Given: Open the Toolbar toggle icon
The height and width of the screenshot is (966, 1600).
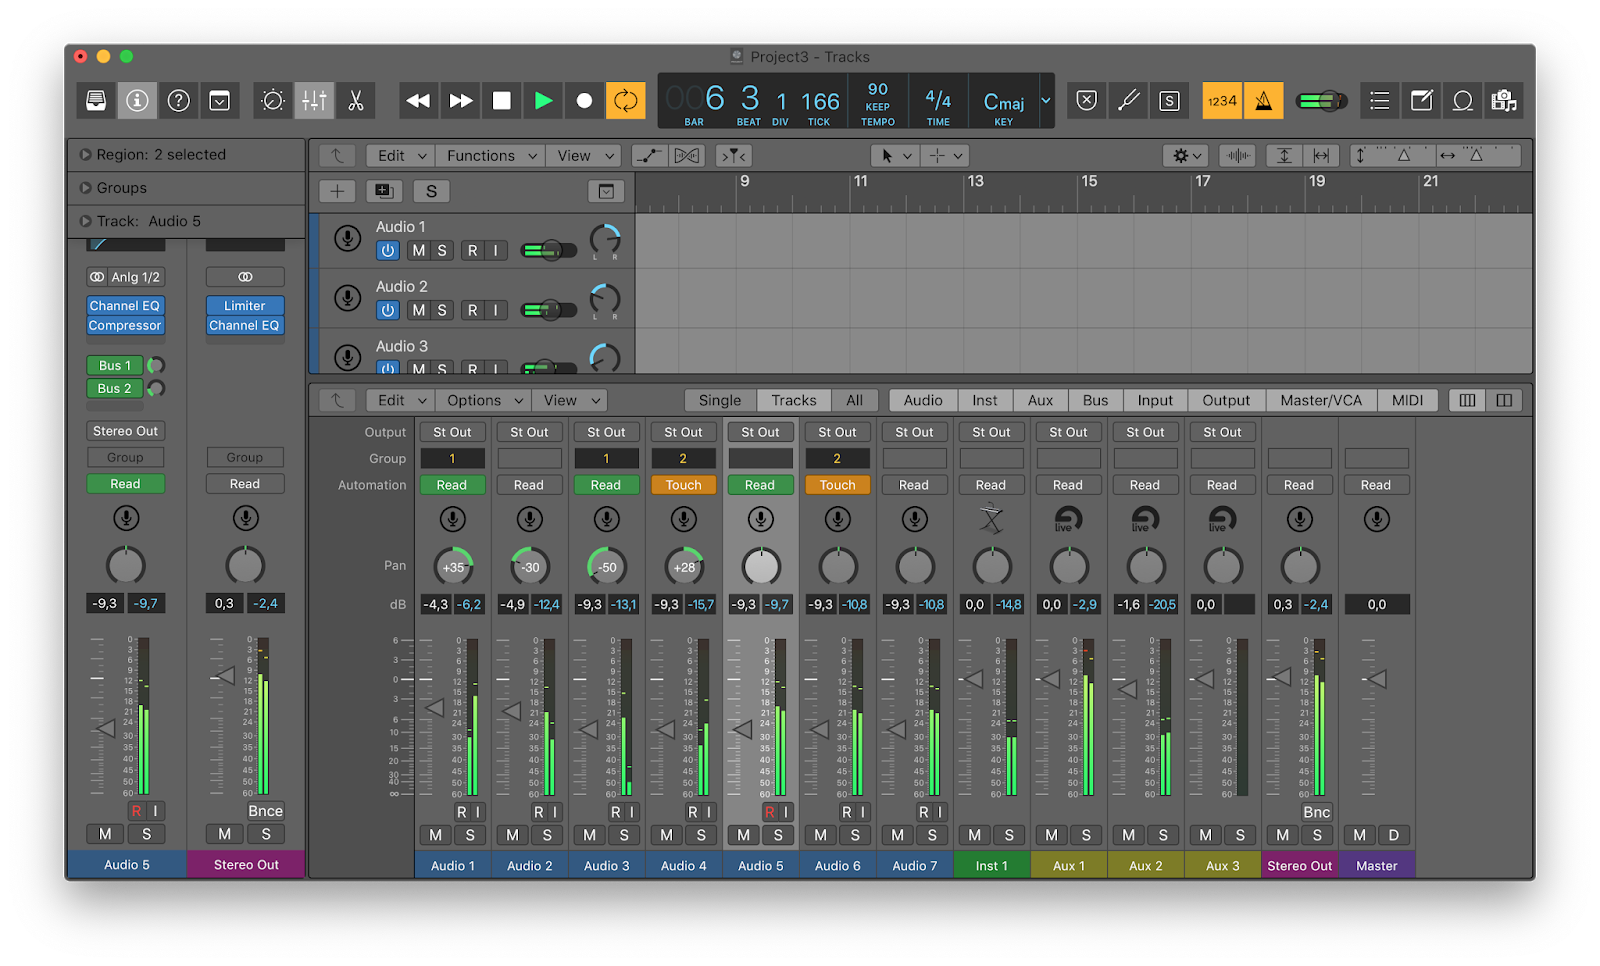Looking at the screenshot, I should point(219,100).
